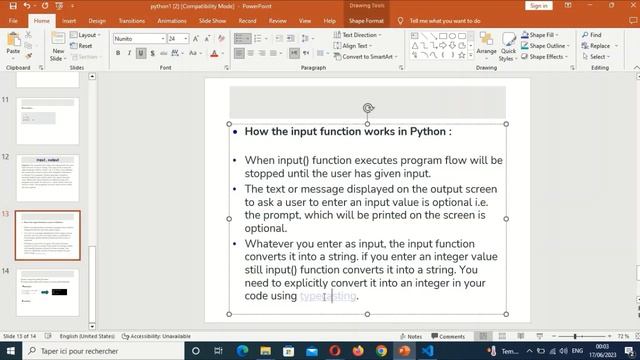This screenshot has width=640, height=360.
Task: Open Convert to SmartArt dropdown
Action: pos(366,57)
